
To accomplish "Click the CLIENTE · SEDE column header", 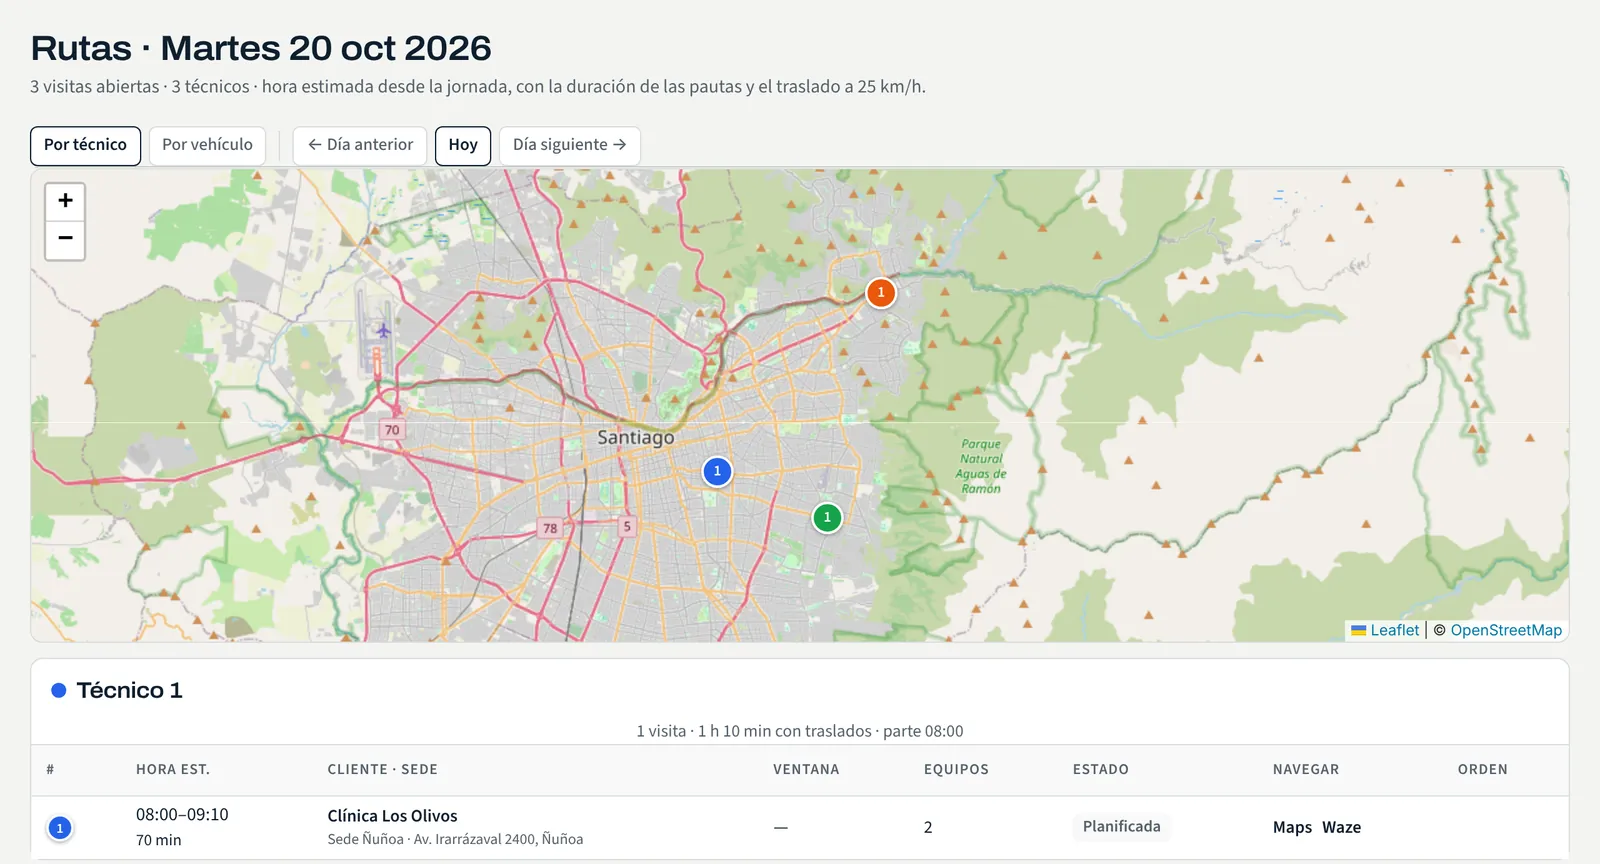I will [x=382, y=769].
